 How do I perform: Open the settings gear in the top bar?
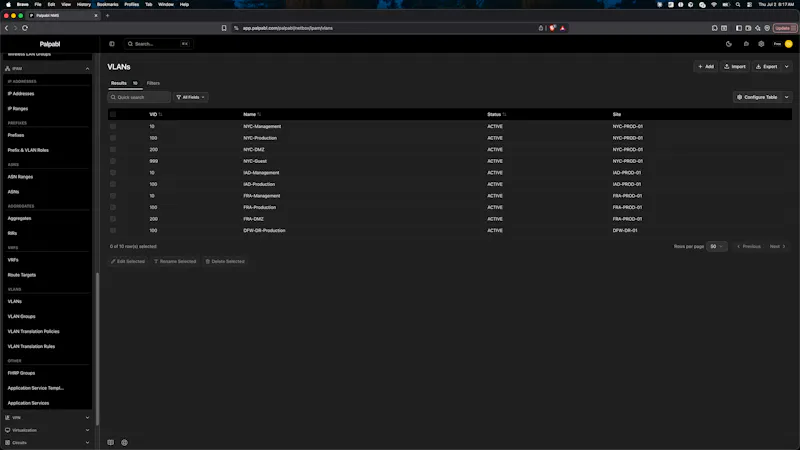[761, 44]
